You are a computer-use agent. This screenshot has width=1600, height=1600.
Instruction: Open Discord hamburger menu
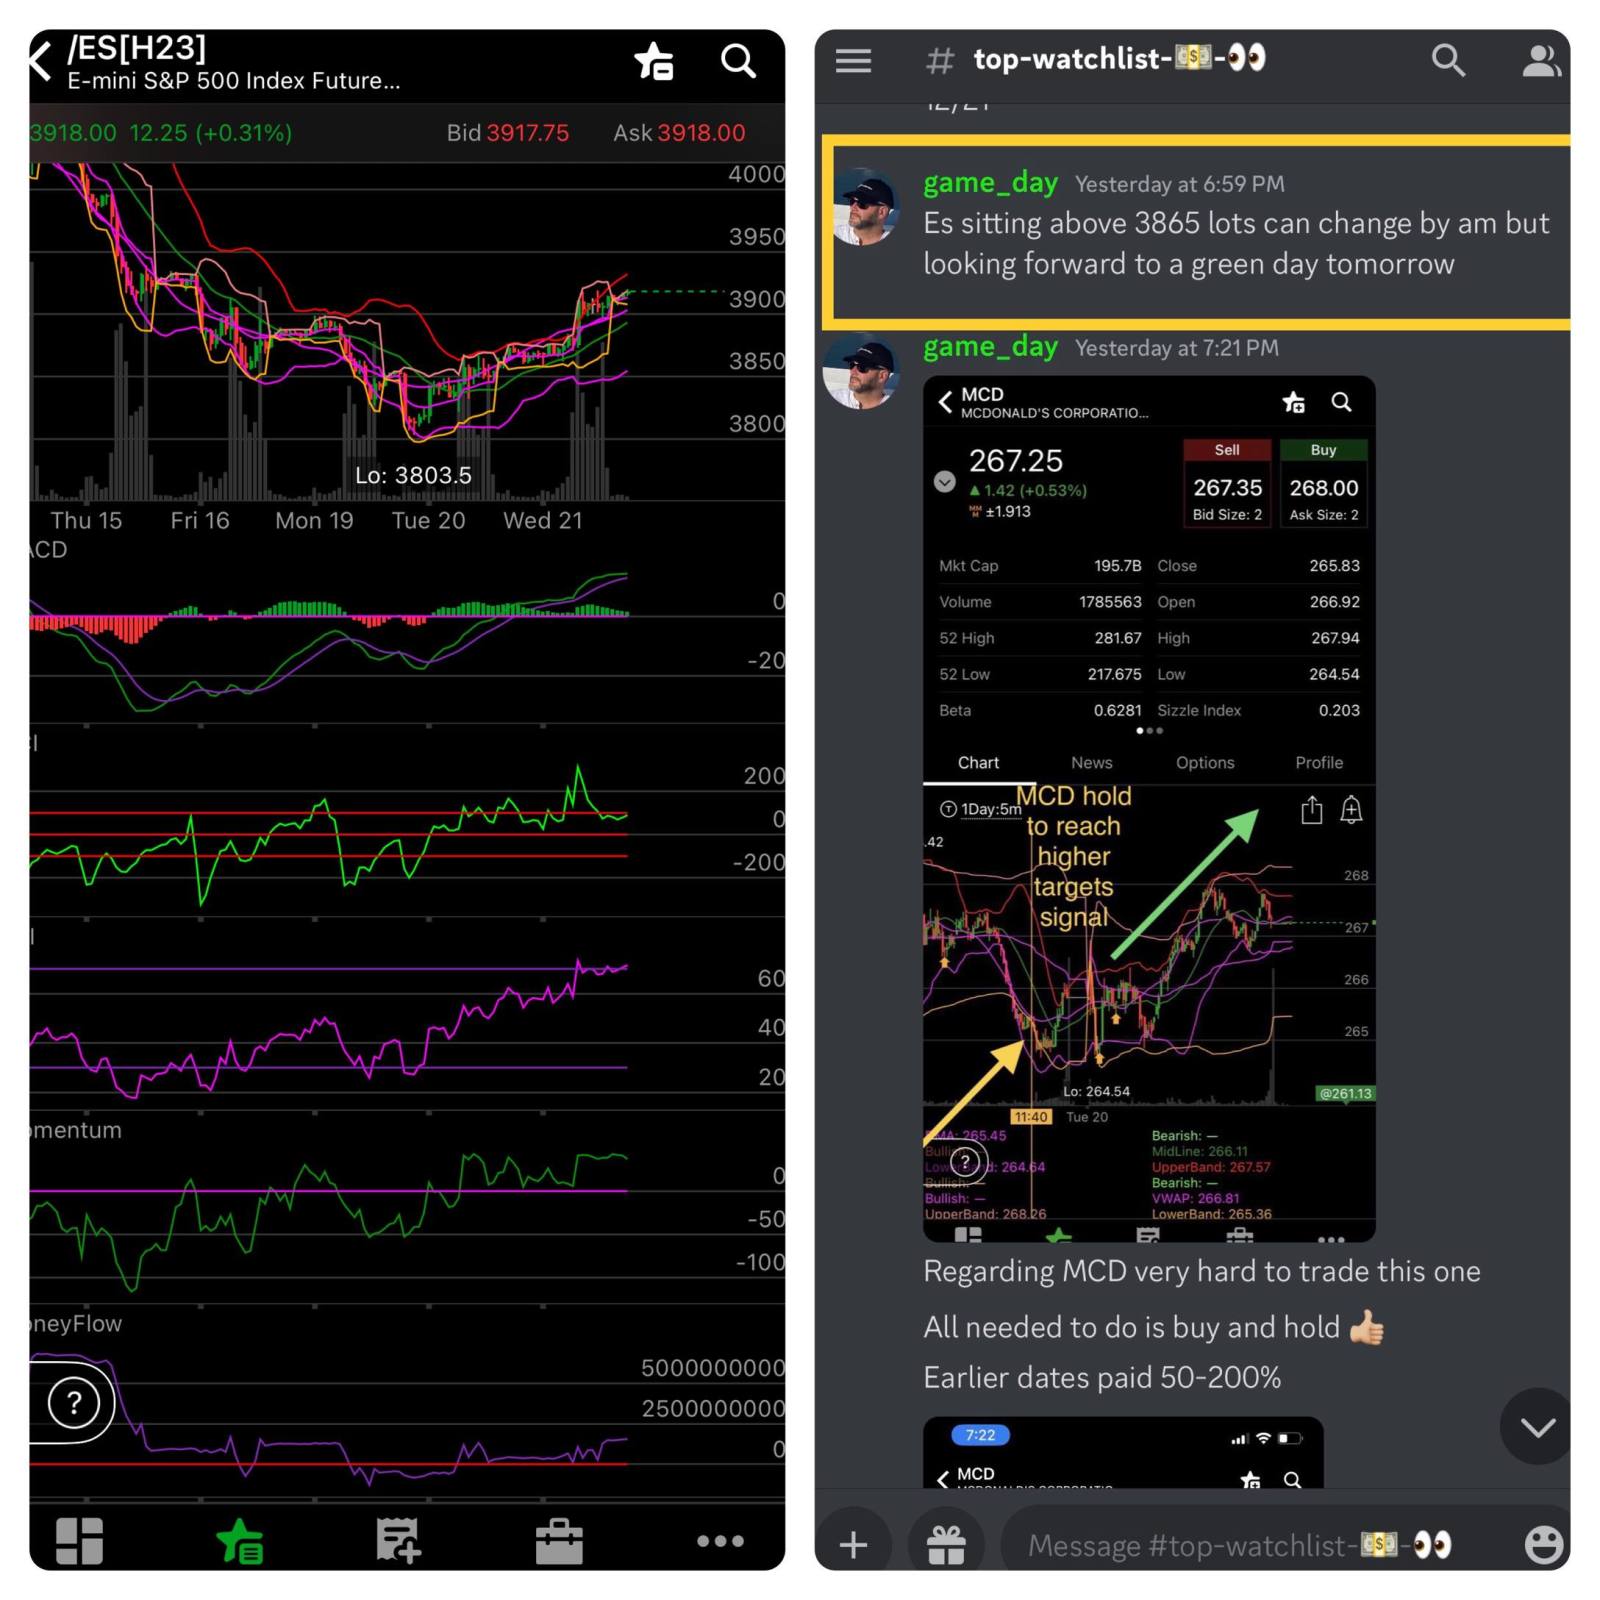[x=853, y=61]
